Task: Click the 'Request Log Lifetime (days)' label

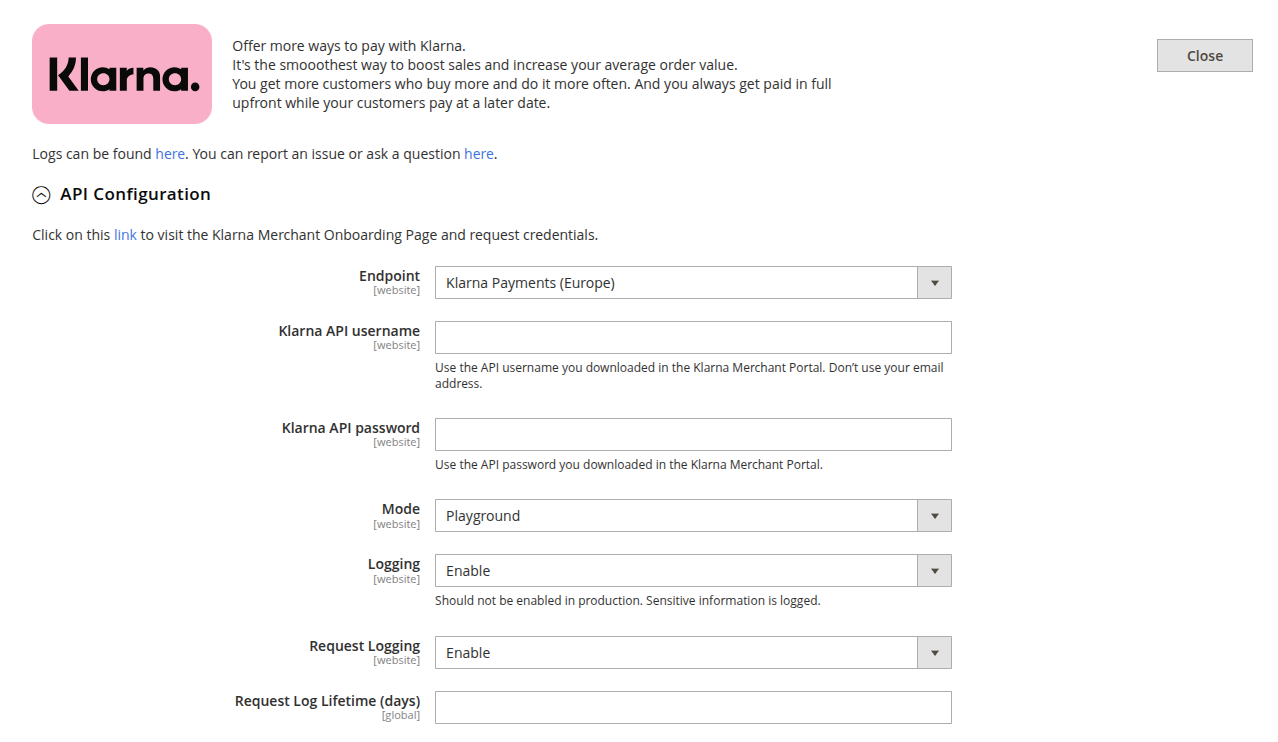Action: point(327,701)
